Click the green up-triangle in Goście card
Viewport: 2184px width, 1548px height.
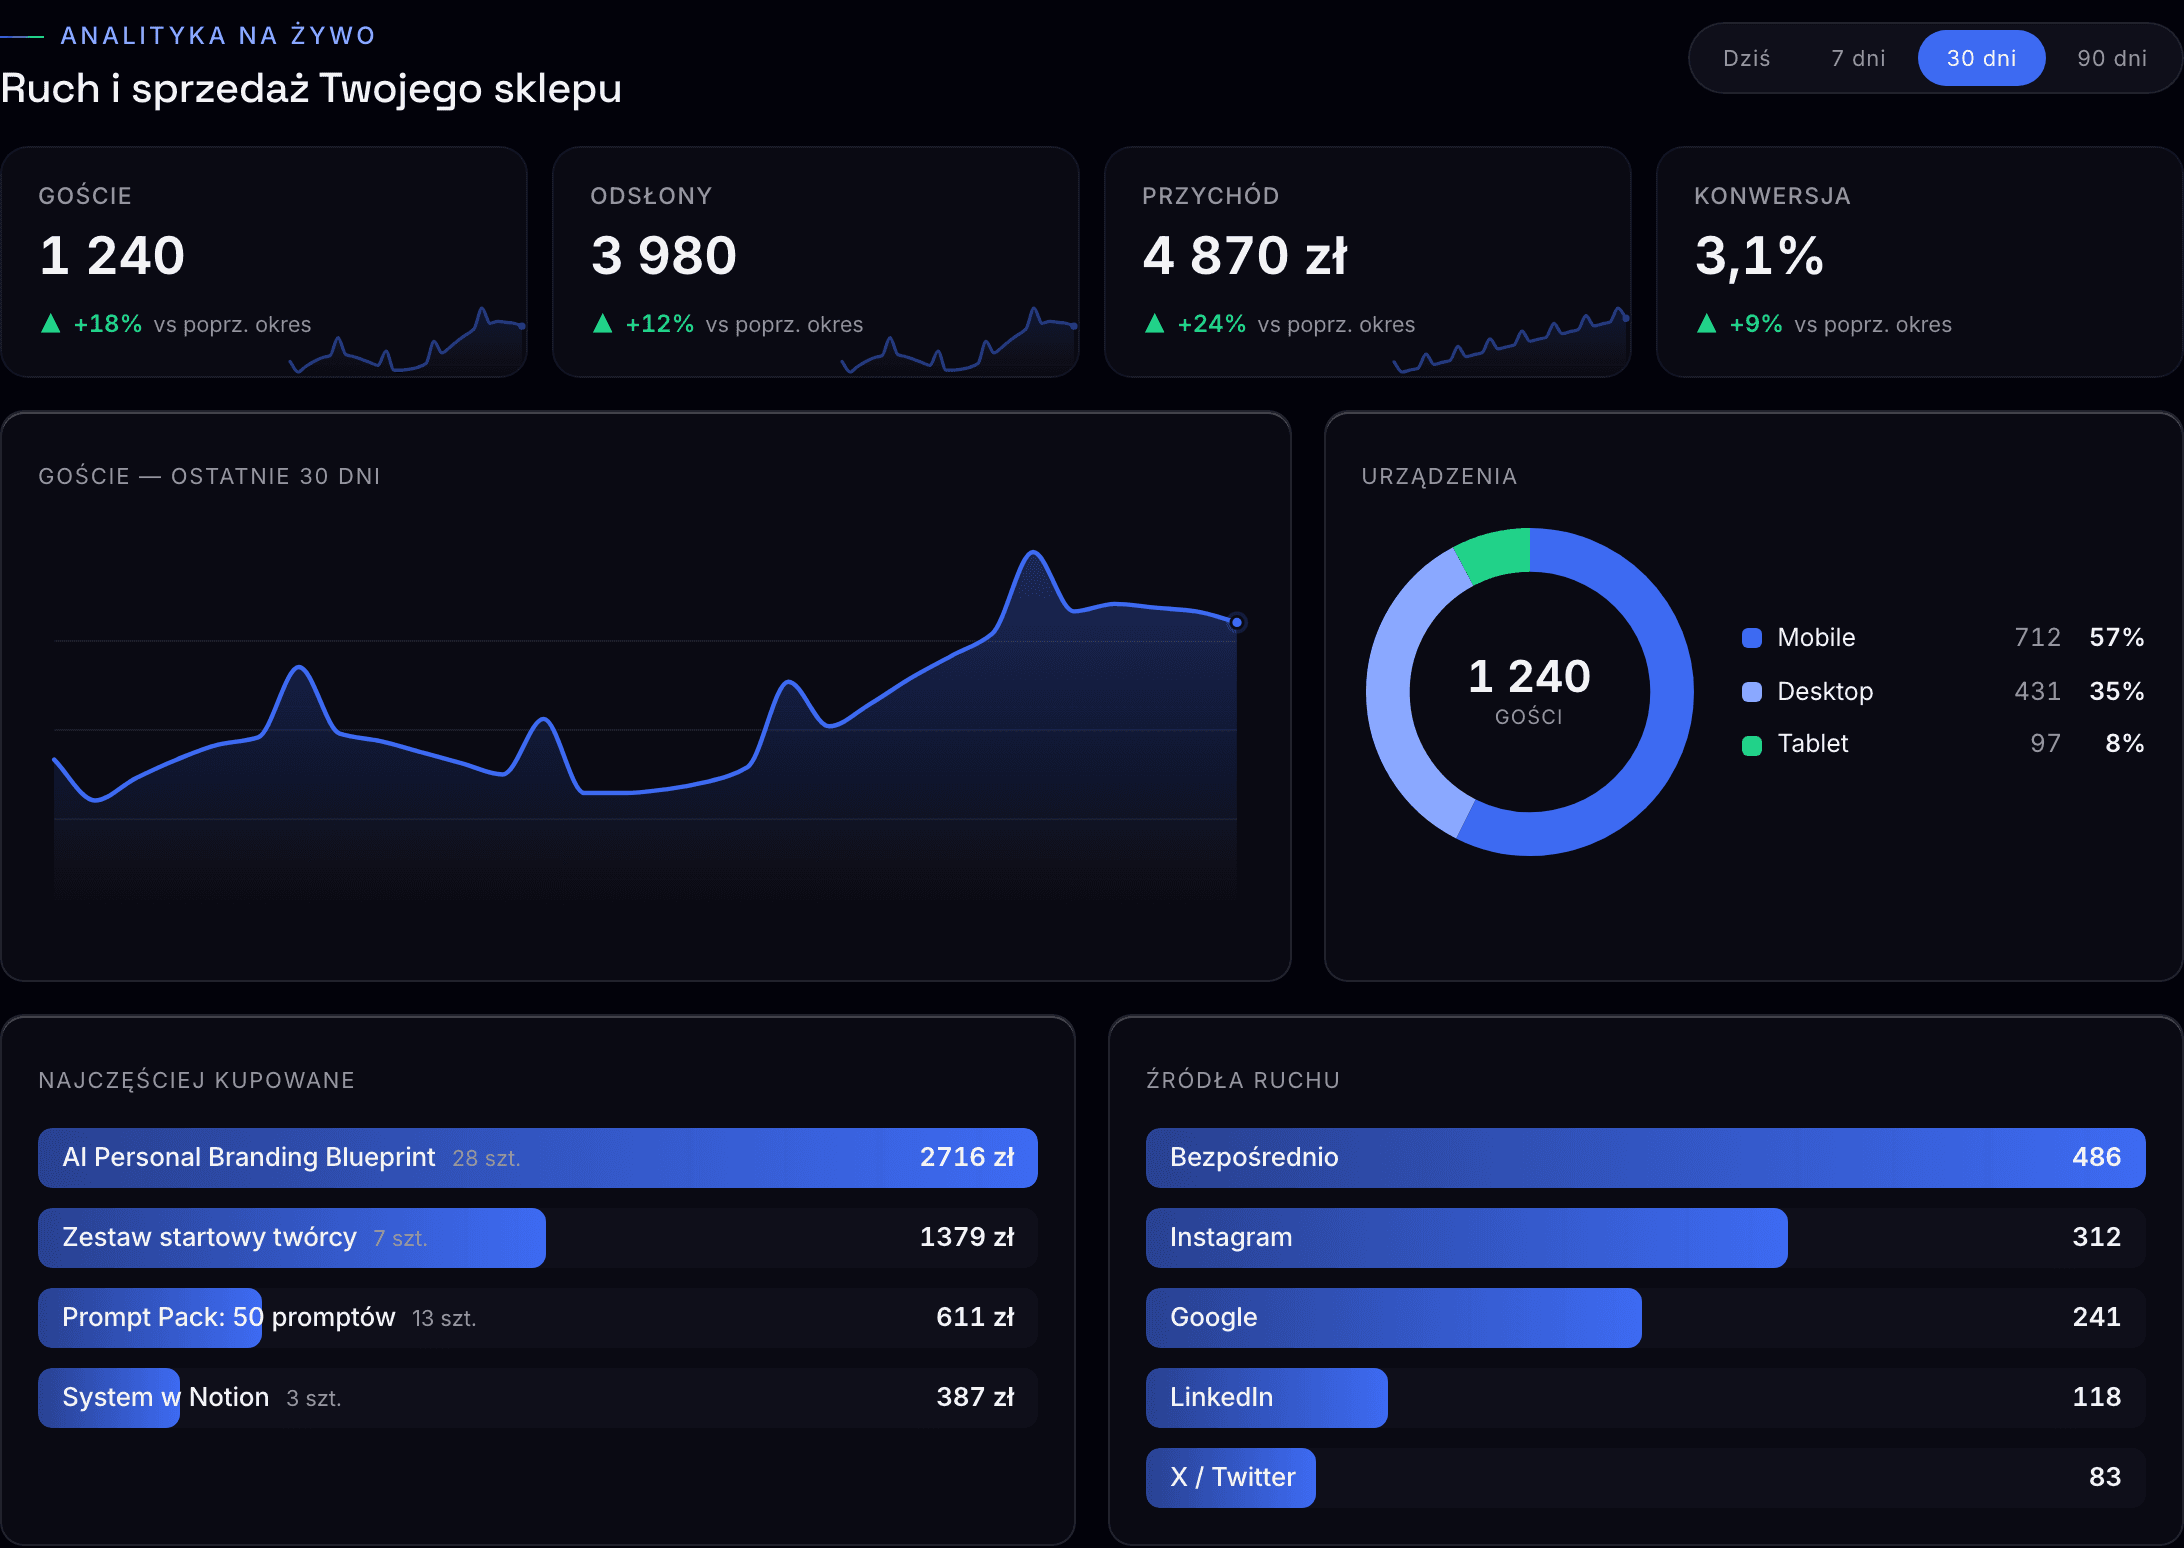[x=50, y=323]
